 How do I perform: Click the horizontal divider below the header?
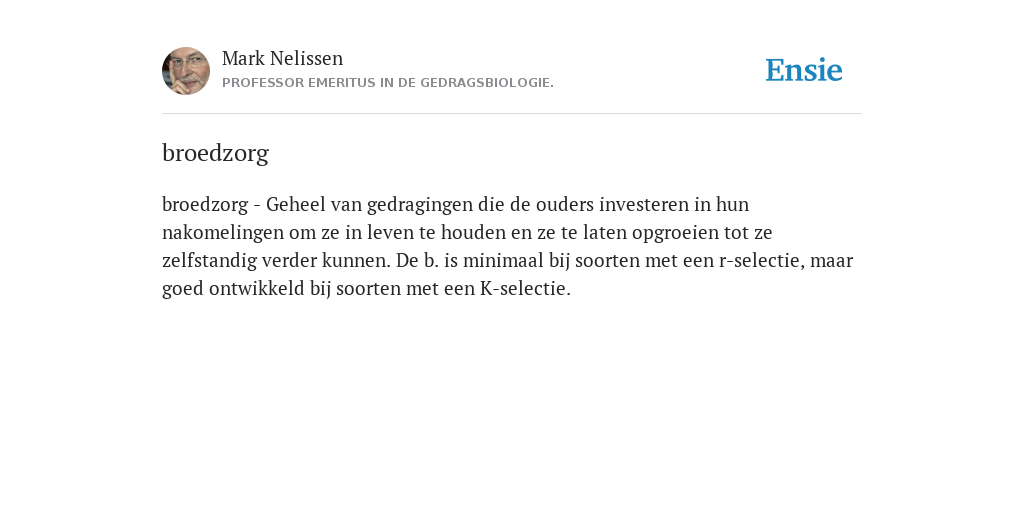pyautogui.click(x=512, y=114)
